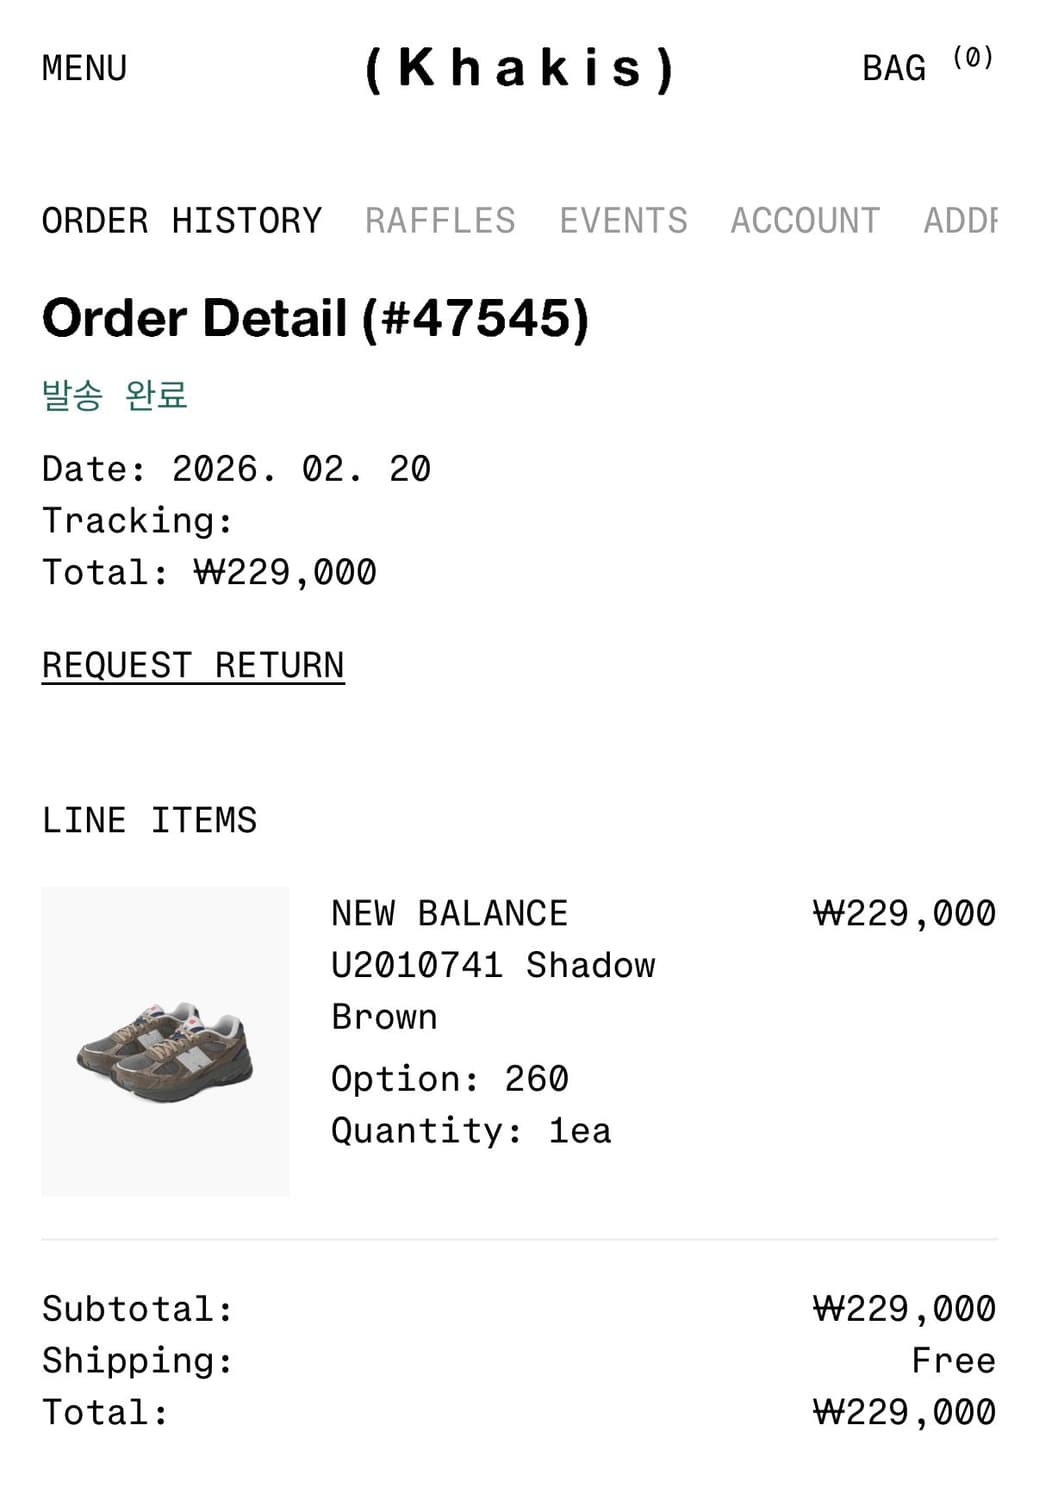
Task: Open the ACCOUNT tab
Action: (805, 220)
